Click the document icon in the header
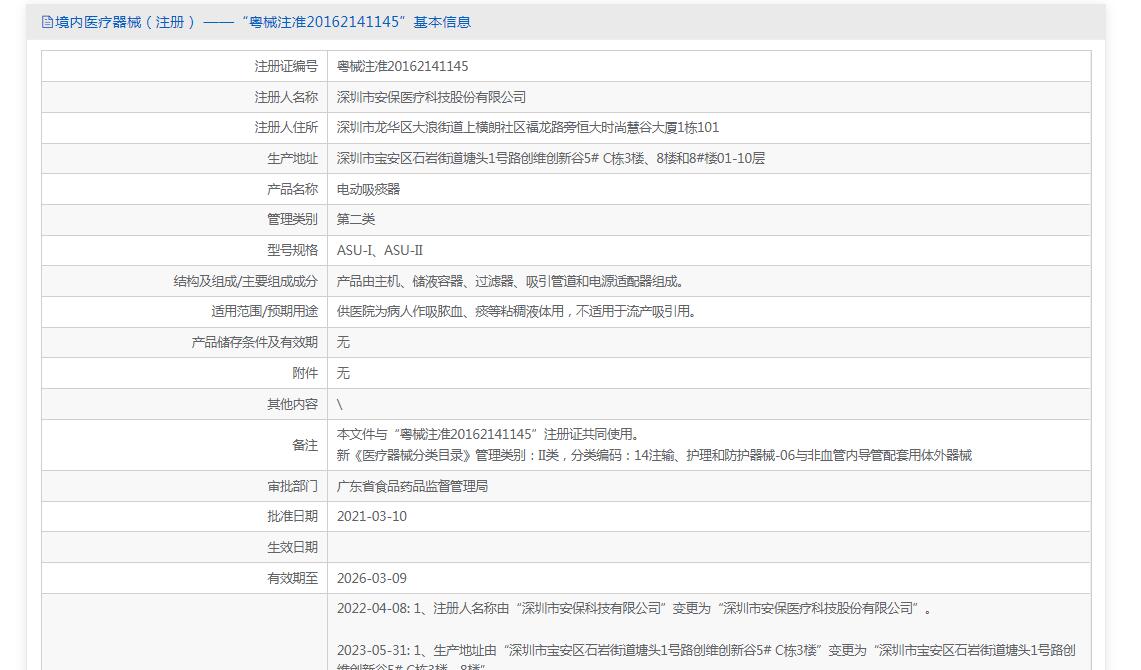The width and height of the screenshot is (1141, 670). point(47,22)
